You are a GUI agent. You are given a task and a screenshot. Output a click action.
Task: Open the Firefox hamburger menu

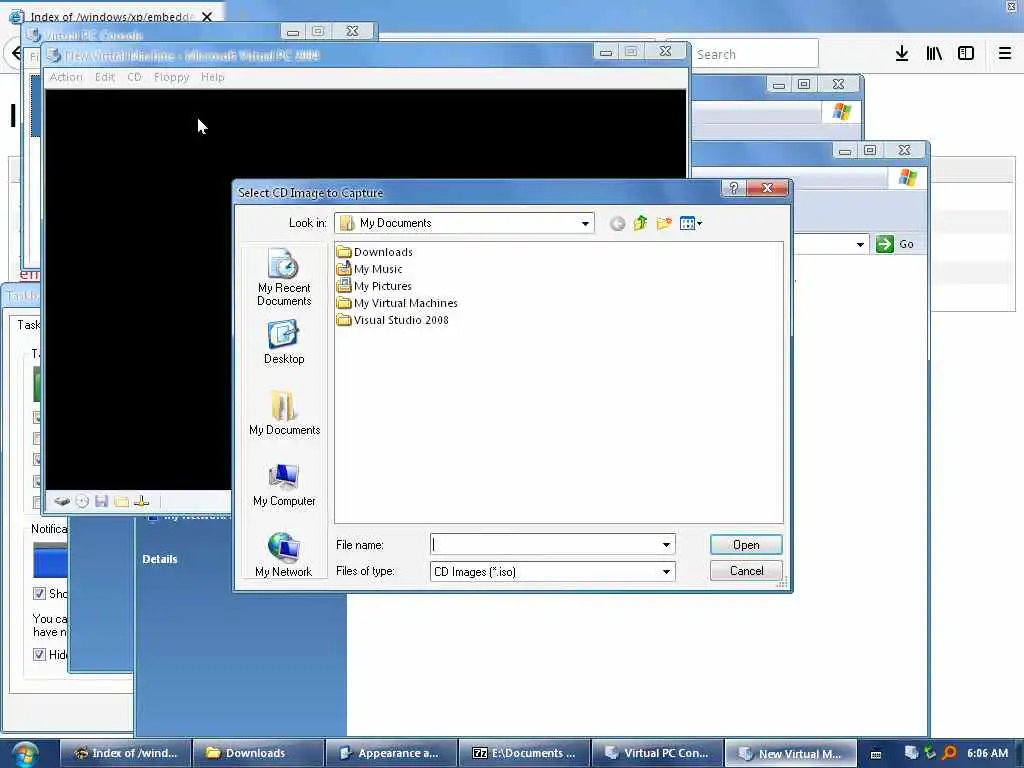1005,54
